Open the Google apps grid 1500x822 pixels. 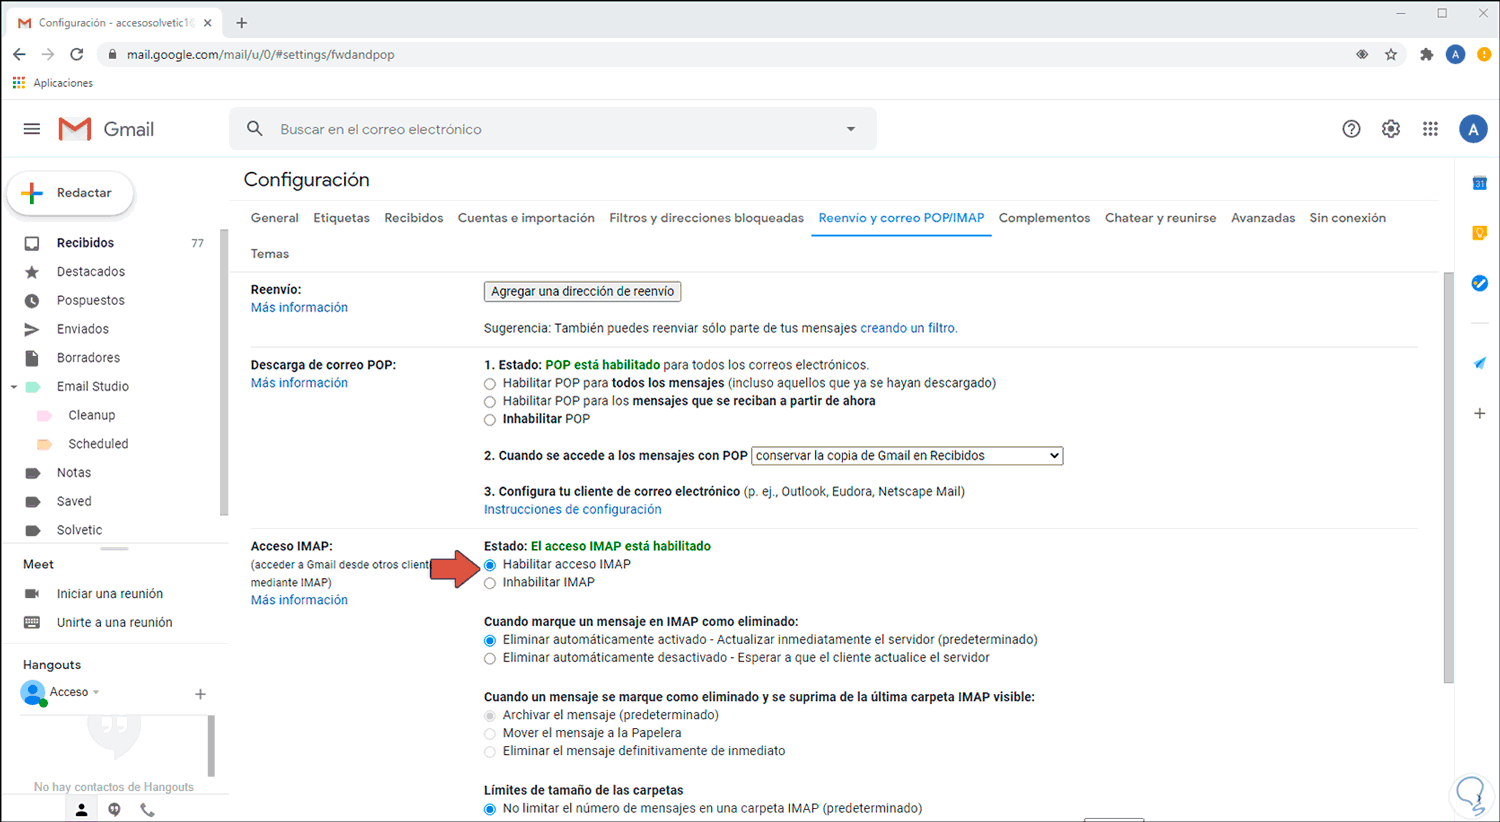click(x=1430, y=129)
